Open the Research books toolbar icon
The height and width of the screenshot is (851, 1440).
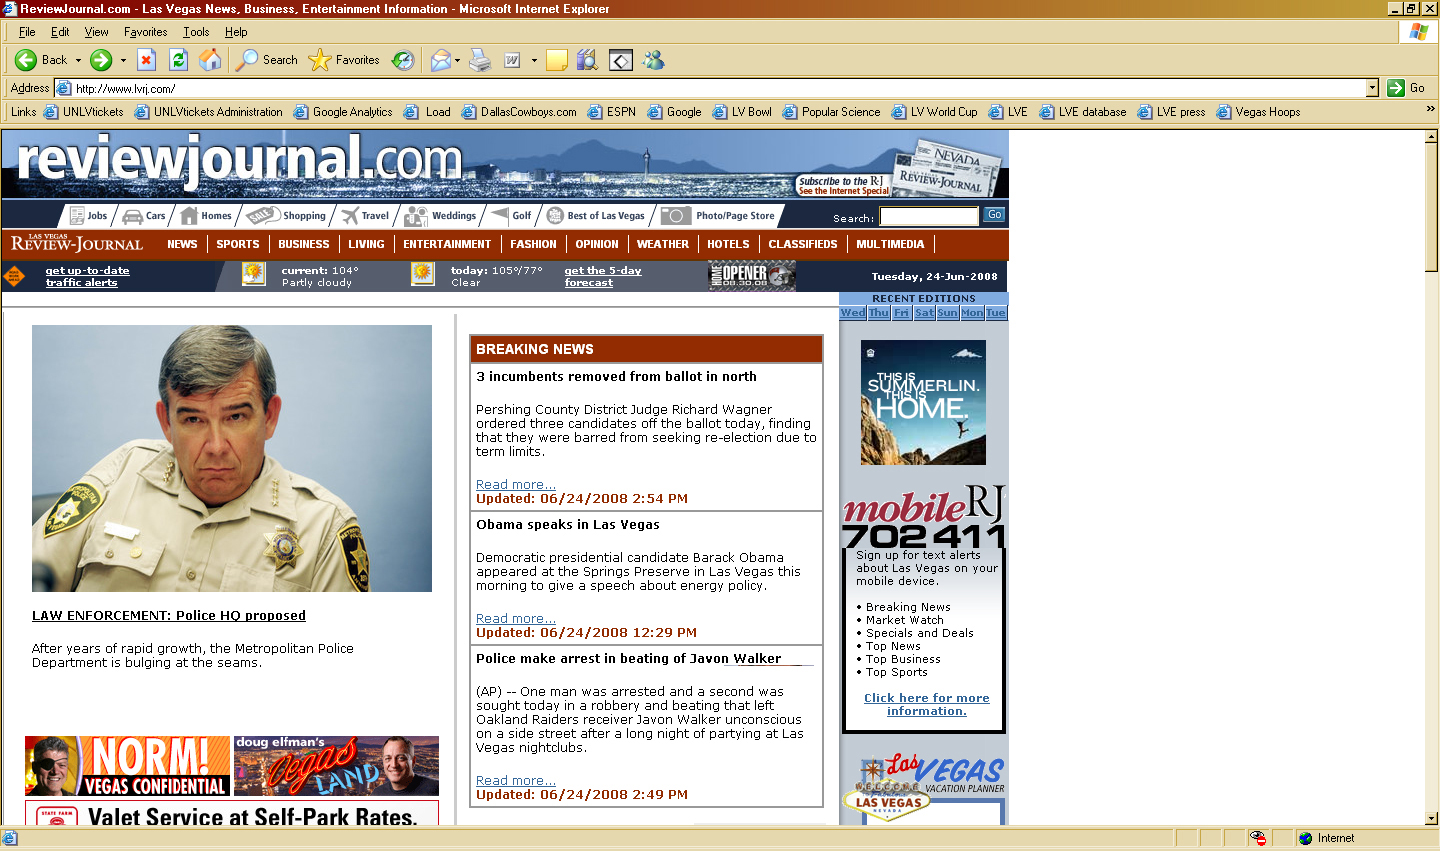[588, 60]
